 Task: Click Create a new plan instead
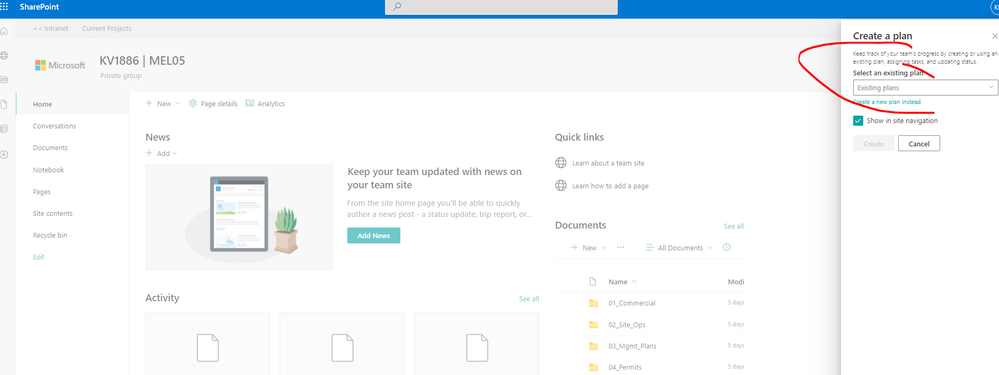point(887,102)
